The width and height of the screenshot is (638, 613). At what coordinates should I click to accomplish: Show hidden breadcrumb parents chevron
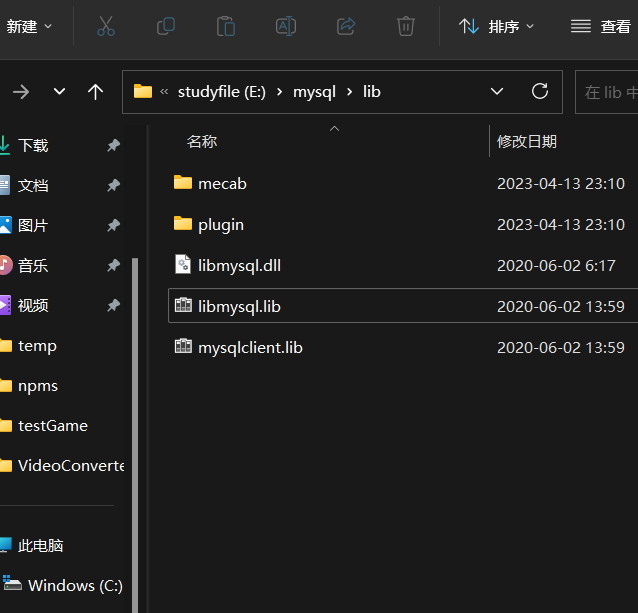click(164, 92)
